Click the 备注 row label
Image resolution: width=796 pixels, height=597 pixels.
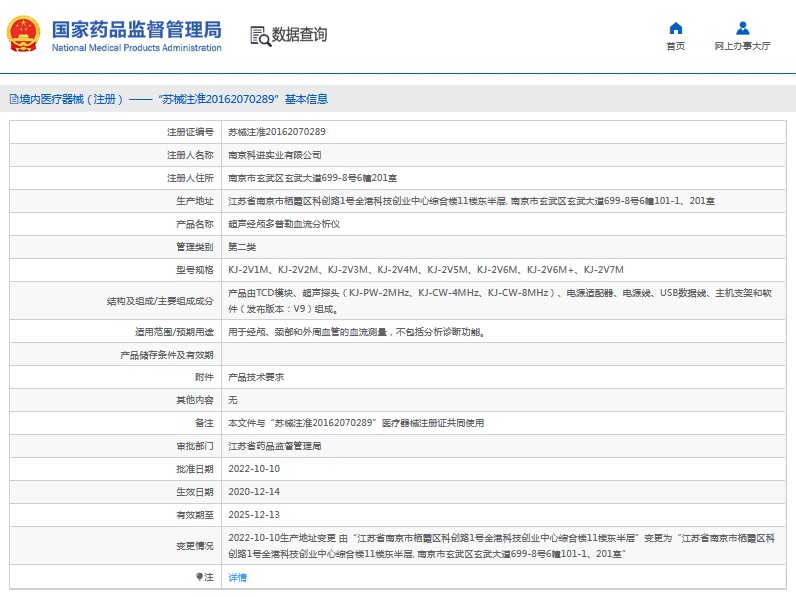(204, 423)
